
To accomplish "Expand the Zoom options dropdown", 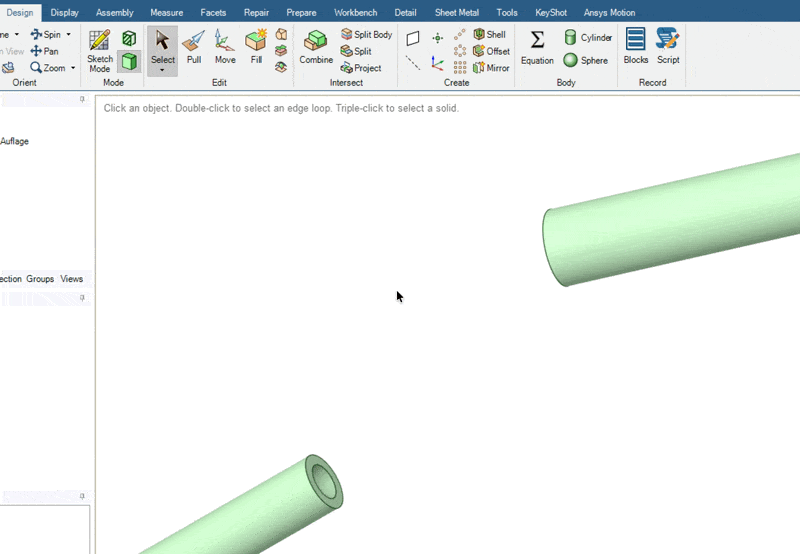I will pos(73,68).
